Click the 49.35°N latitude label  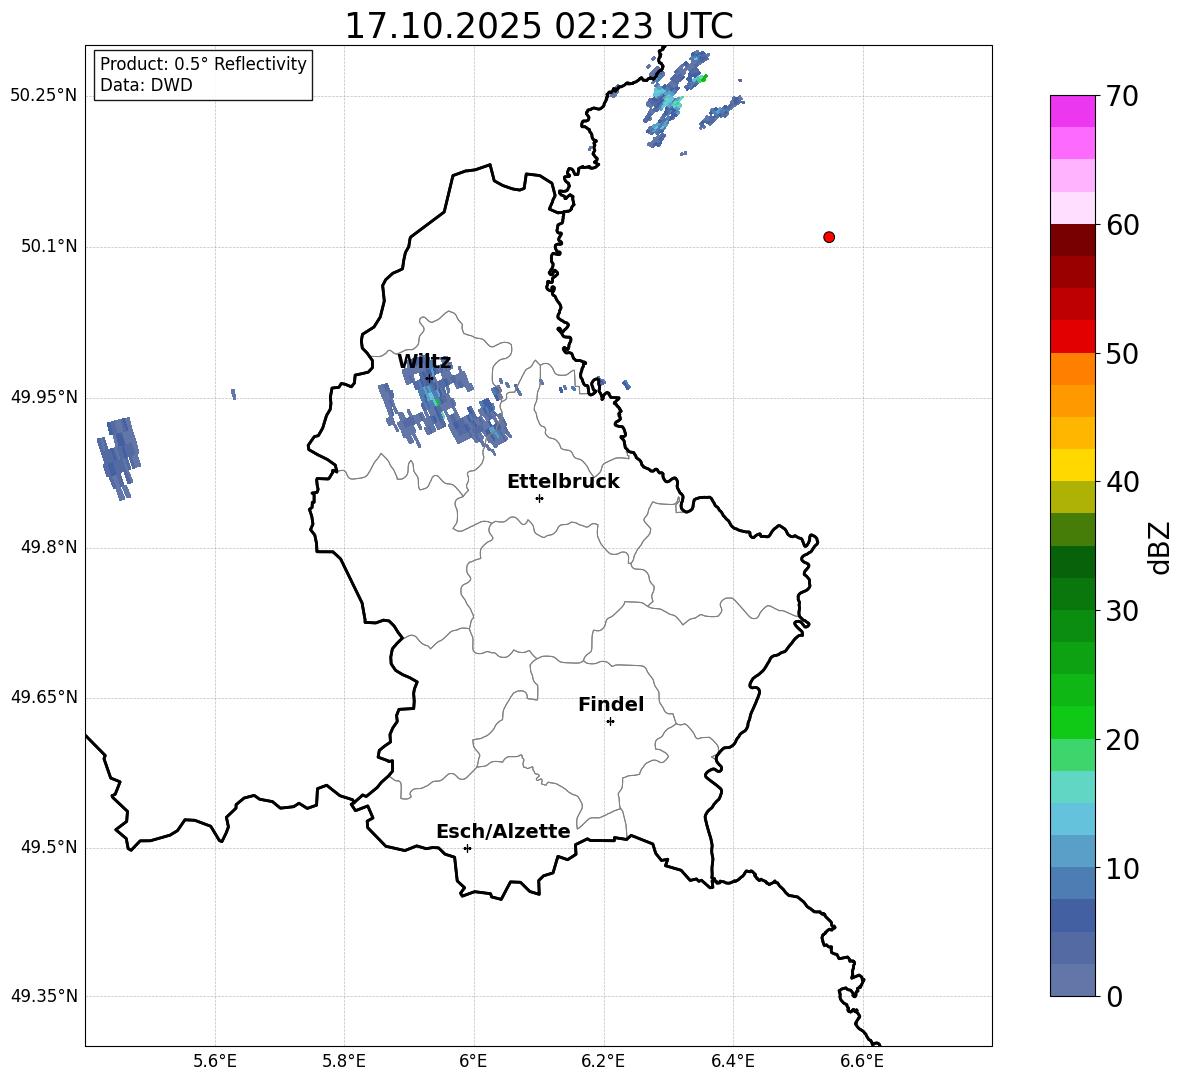point(44,996)
